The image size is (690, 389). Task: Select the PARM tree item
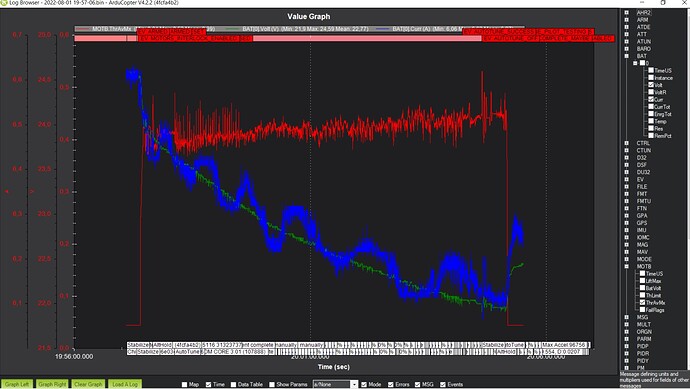(644, 339)
